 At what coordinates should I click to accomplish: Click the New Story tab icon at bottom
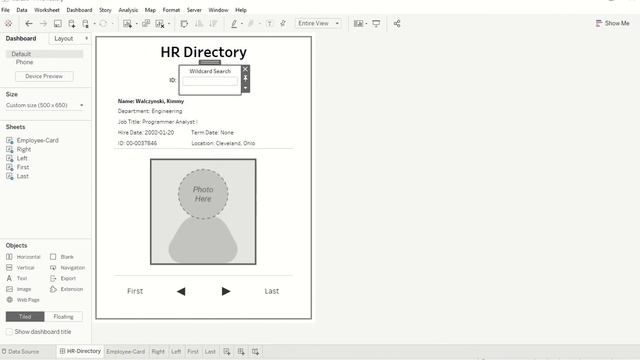pyautogui.click(x=255, y=351)
